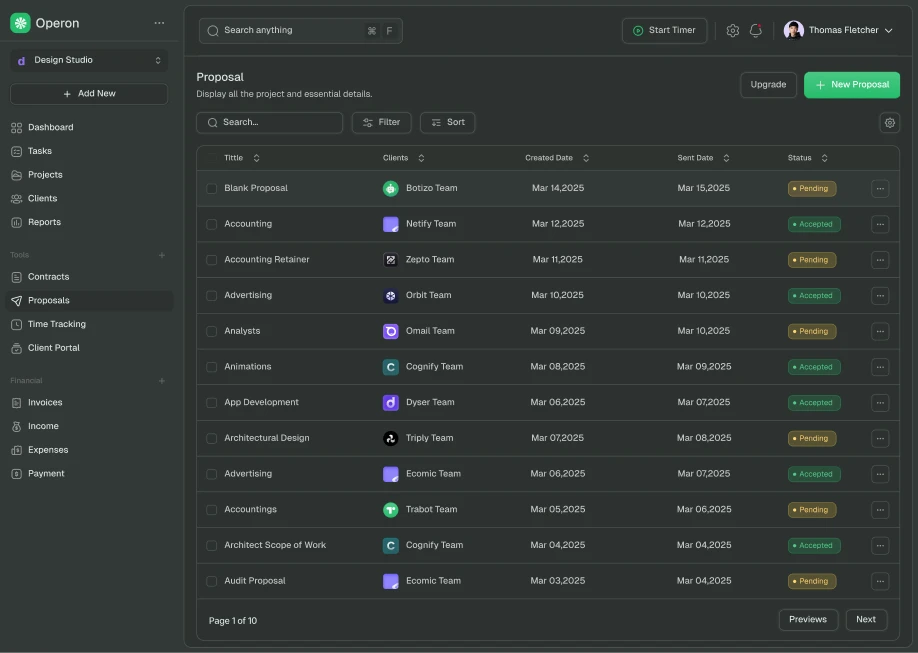Image resolution: width=918 pixels, height=653 pixels.
Task: Expand the Thomas Fletcher account menu
Action: [839, 29]
